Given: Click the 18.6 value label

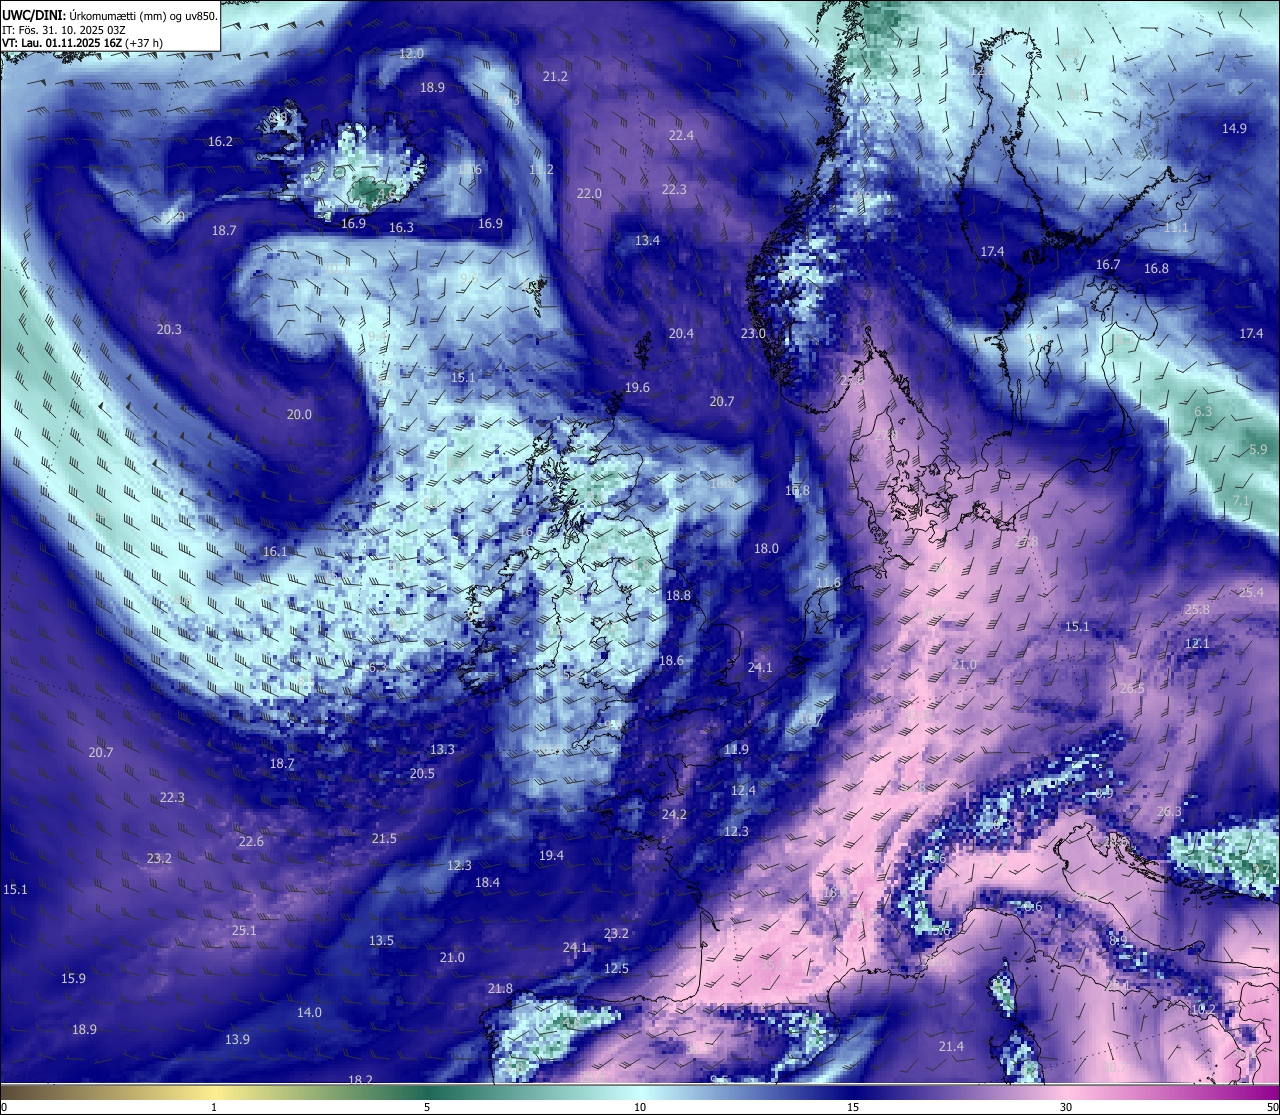Looking at the screenshot, I should tap(671, 660).
